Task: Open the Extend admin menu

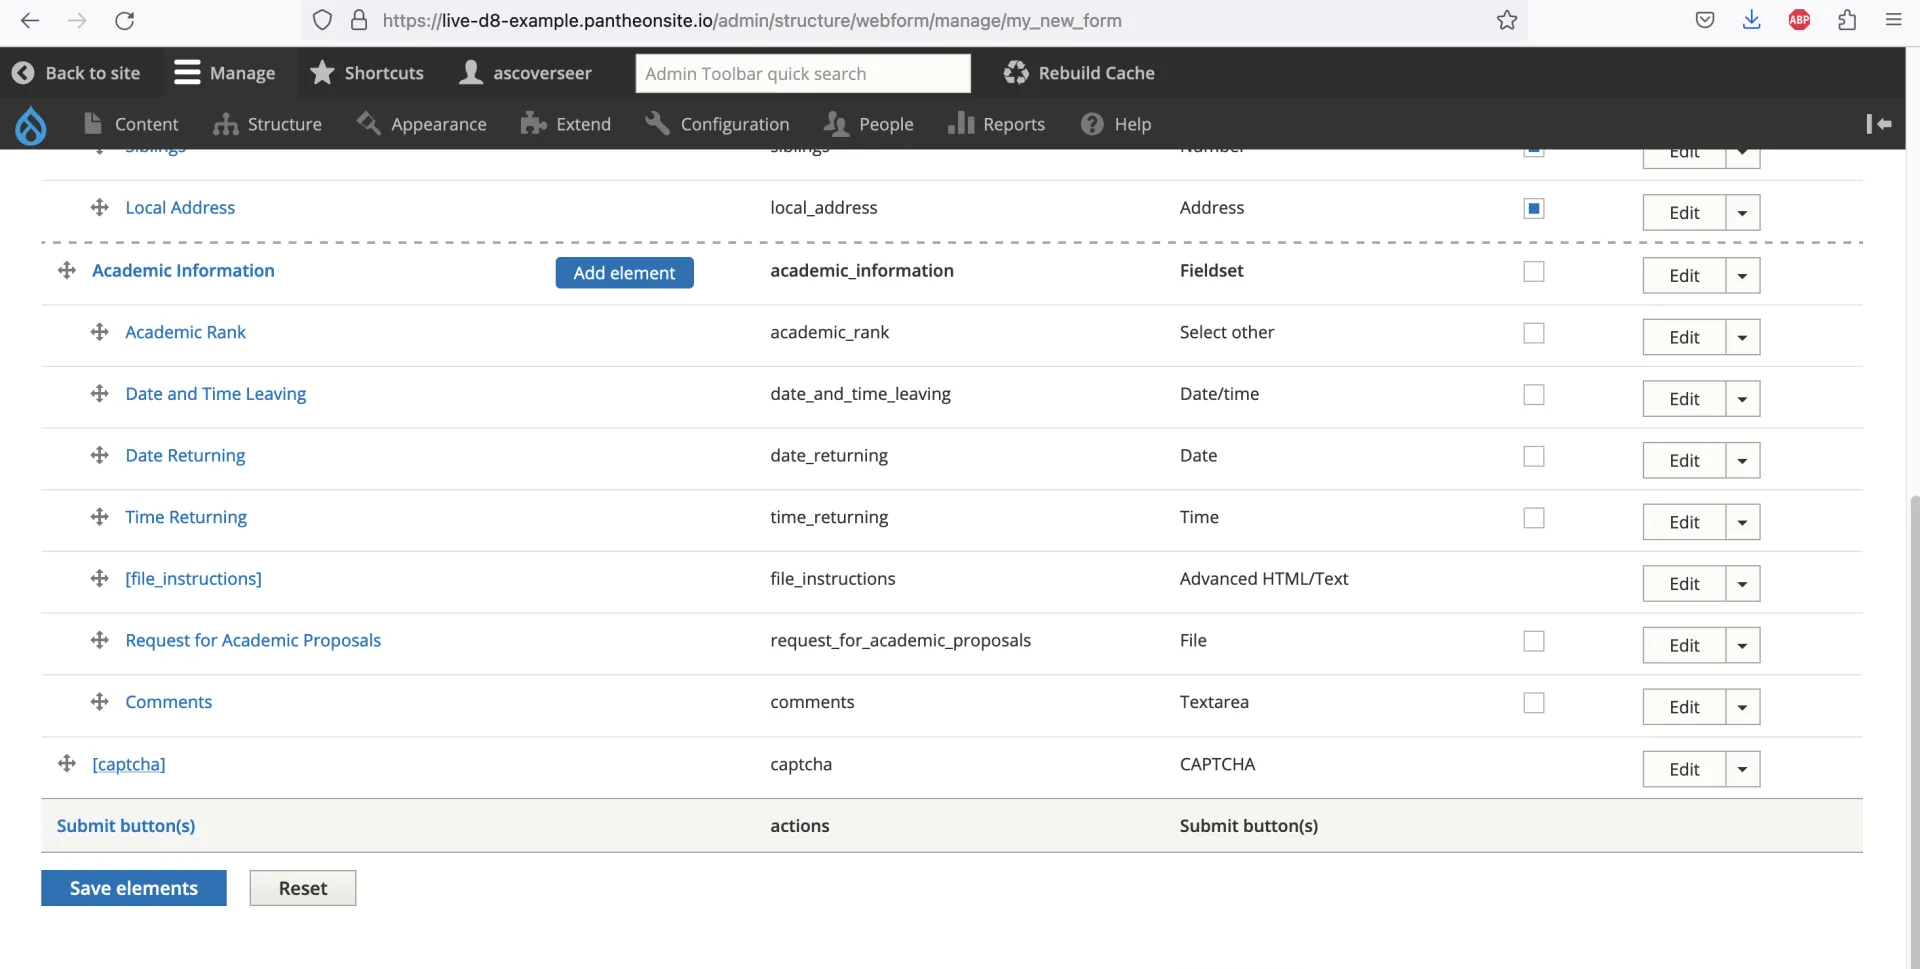Action: click(x=566, y=124)
